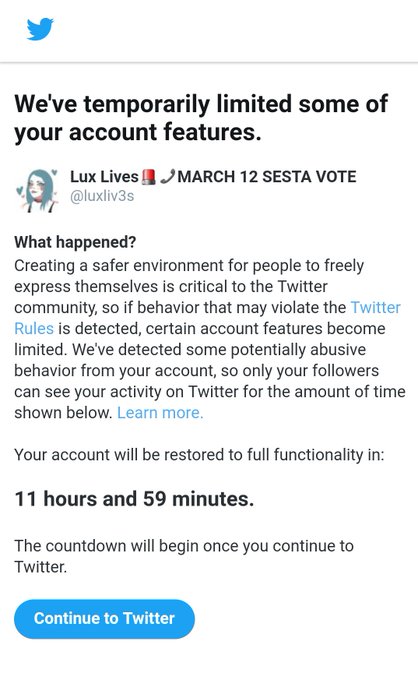Click the Lux Lives display name
Image resolution: width=418 pixels, height=680 pixels.
[104, 177]
